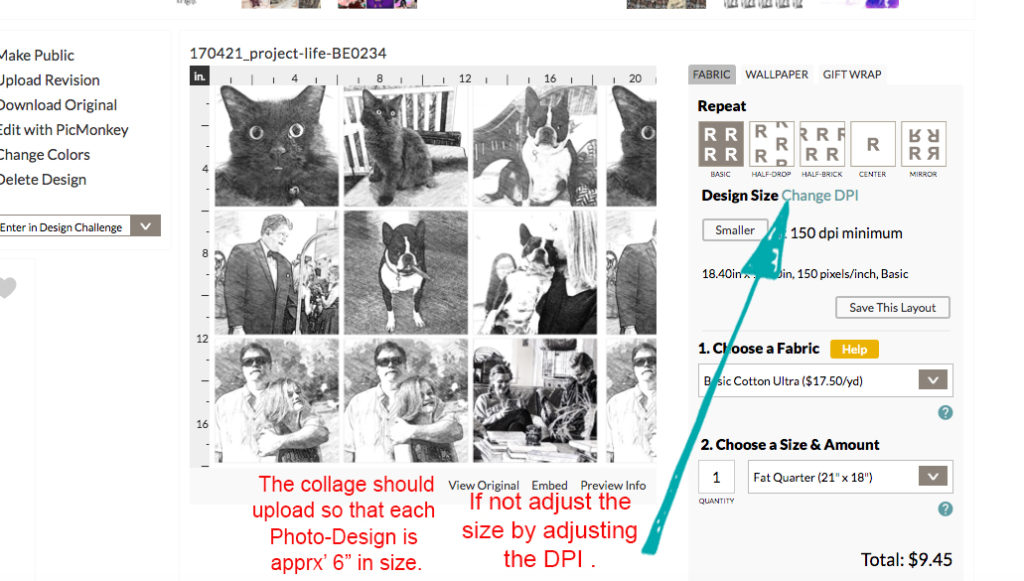The width and height of the screenshot is (1024, 581).
Task: Click the size help question mark icon
Action: [945, 509]
